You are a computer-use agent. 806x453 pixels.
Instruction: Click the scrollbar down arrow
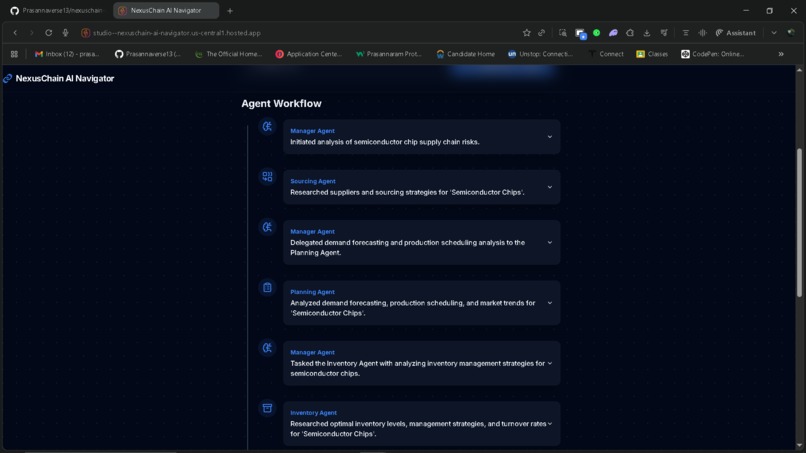coord(799,445)
